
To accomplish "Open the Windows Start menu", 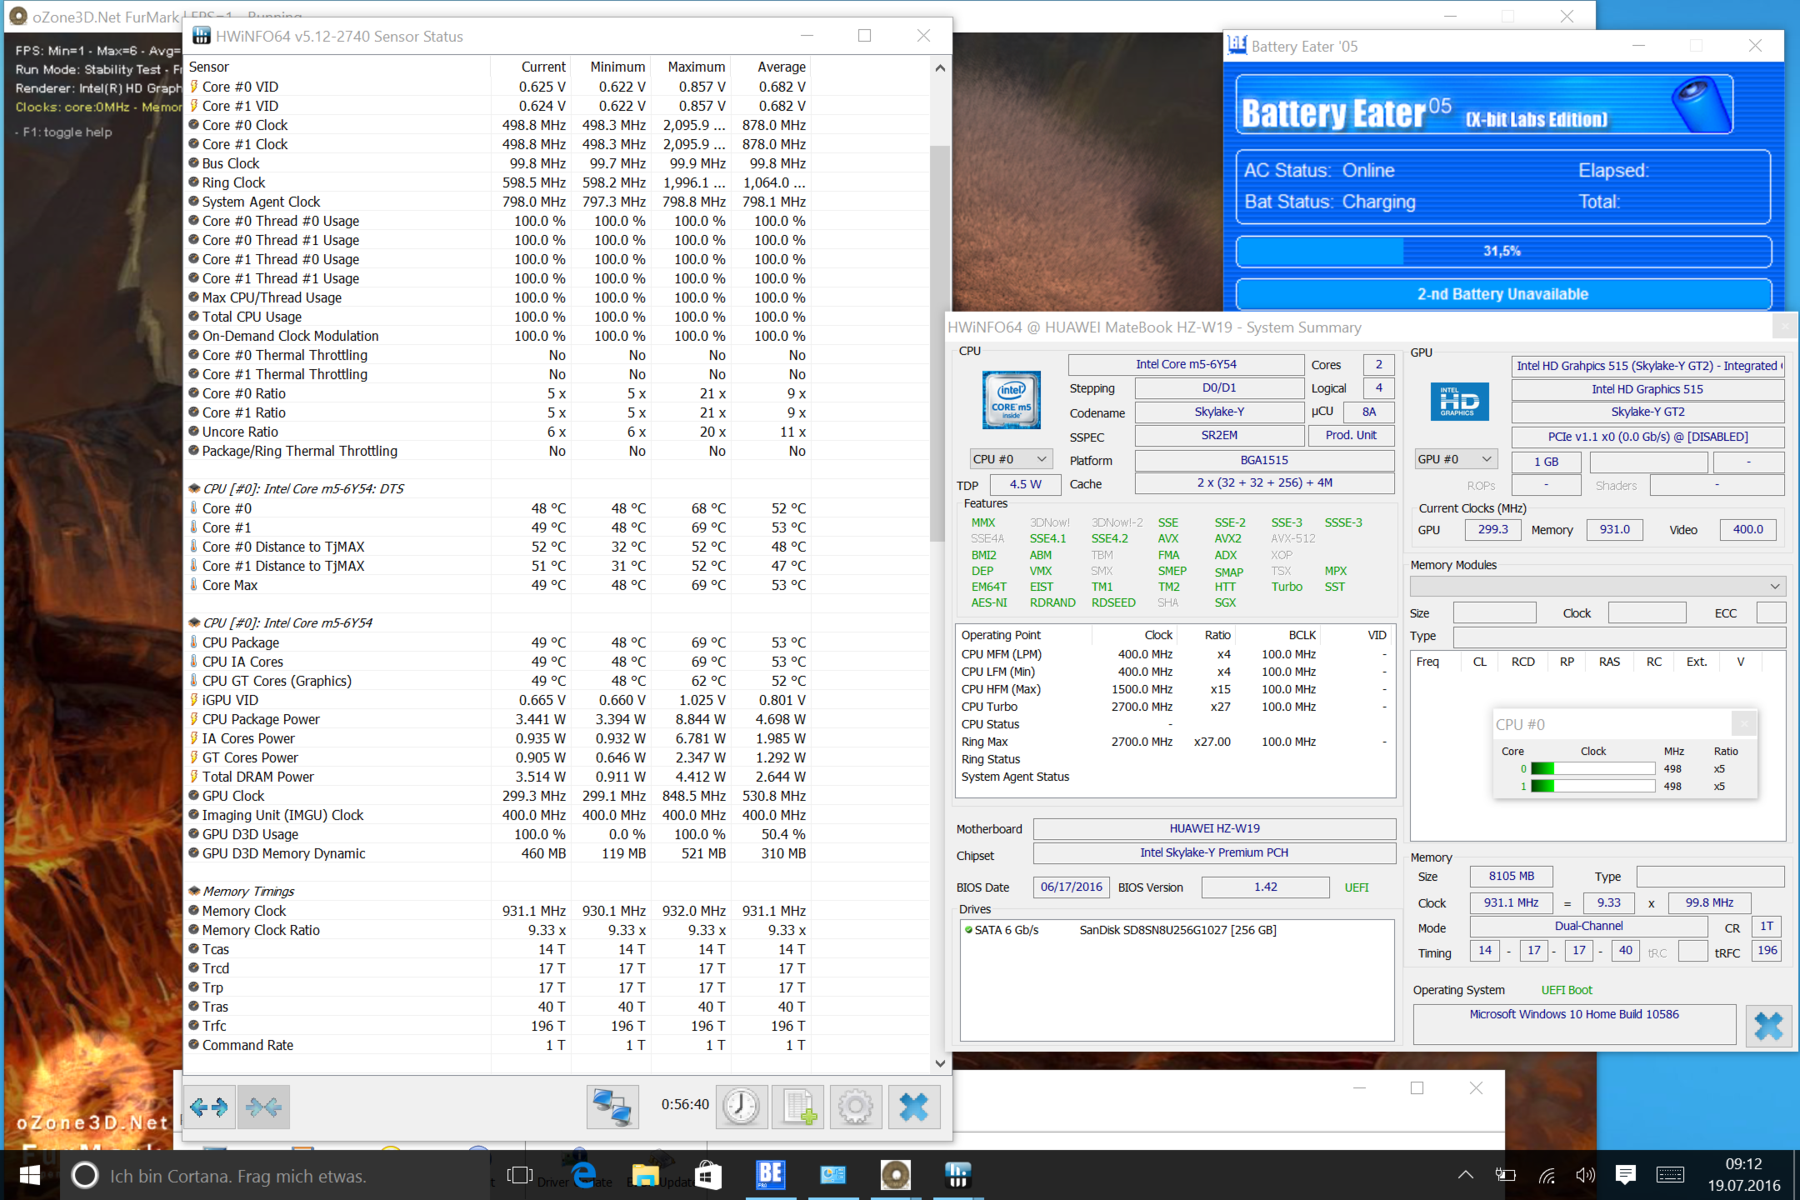I will (x=30, y=1175).
